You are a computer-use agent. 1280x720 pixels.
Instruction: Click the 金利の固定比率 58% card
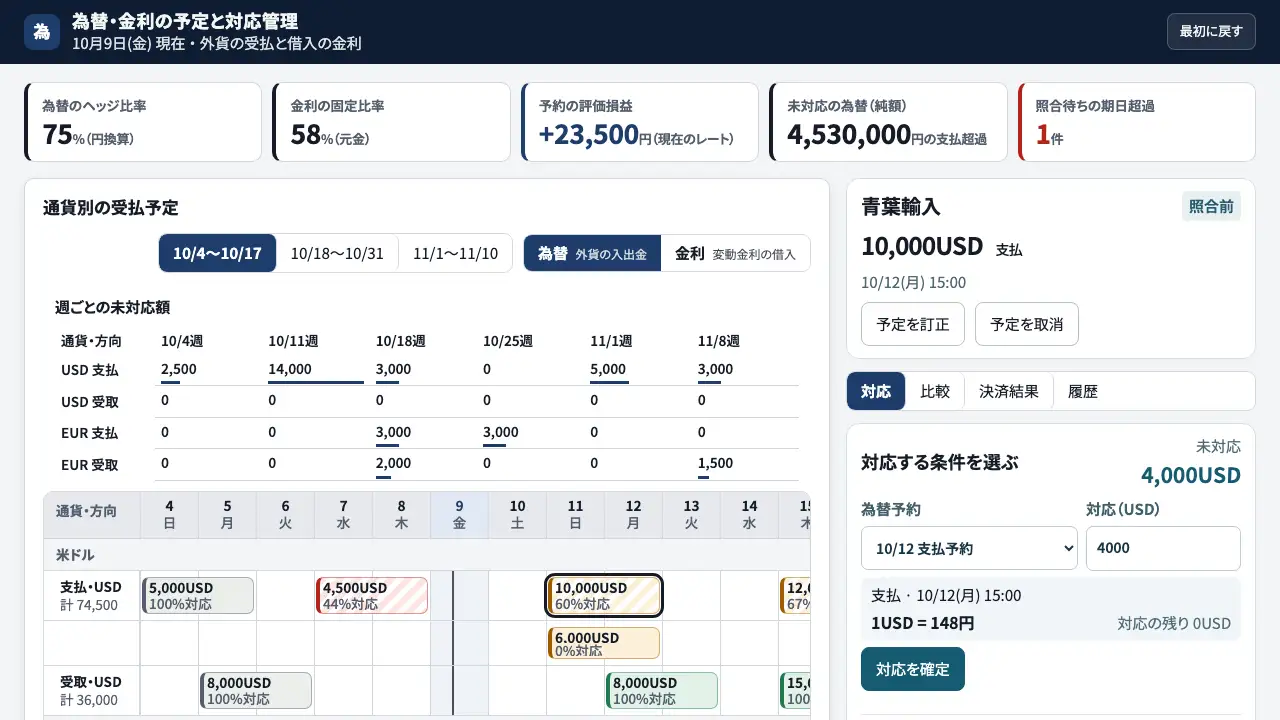coord(391,122)
